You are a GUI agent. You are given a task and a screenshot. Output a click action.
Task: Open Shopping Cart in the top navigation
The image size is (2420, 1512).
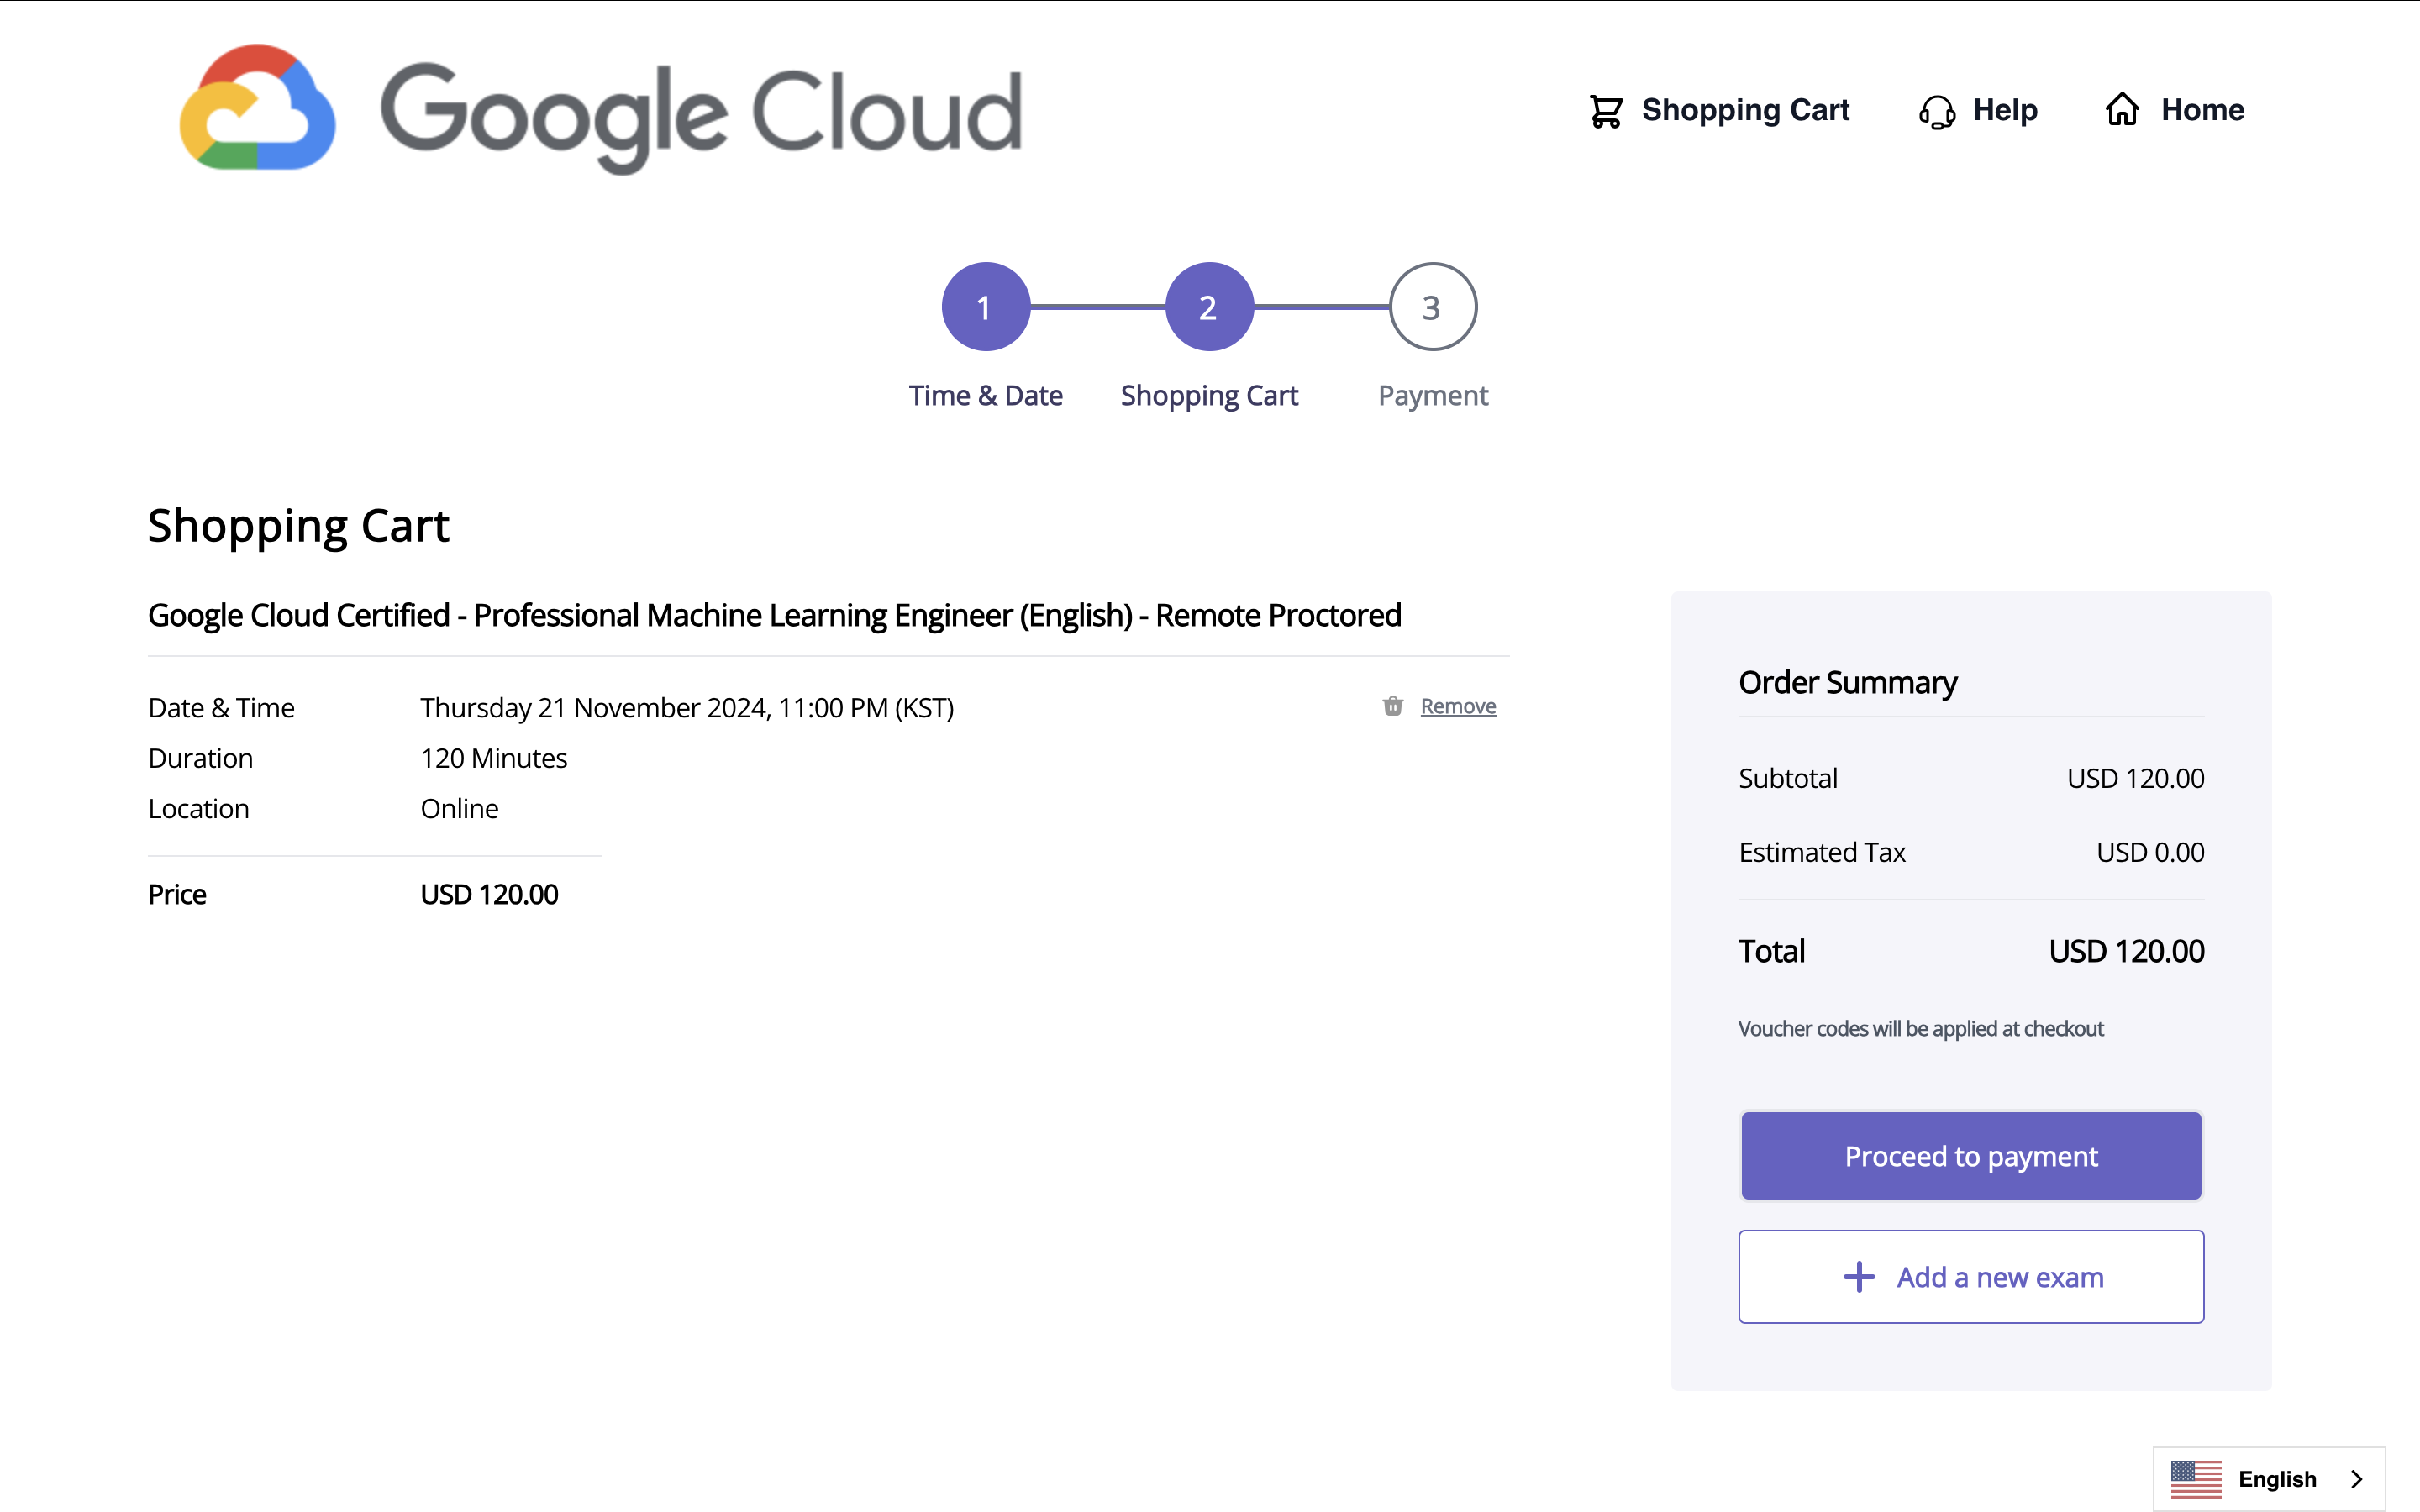1744,110
